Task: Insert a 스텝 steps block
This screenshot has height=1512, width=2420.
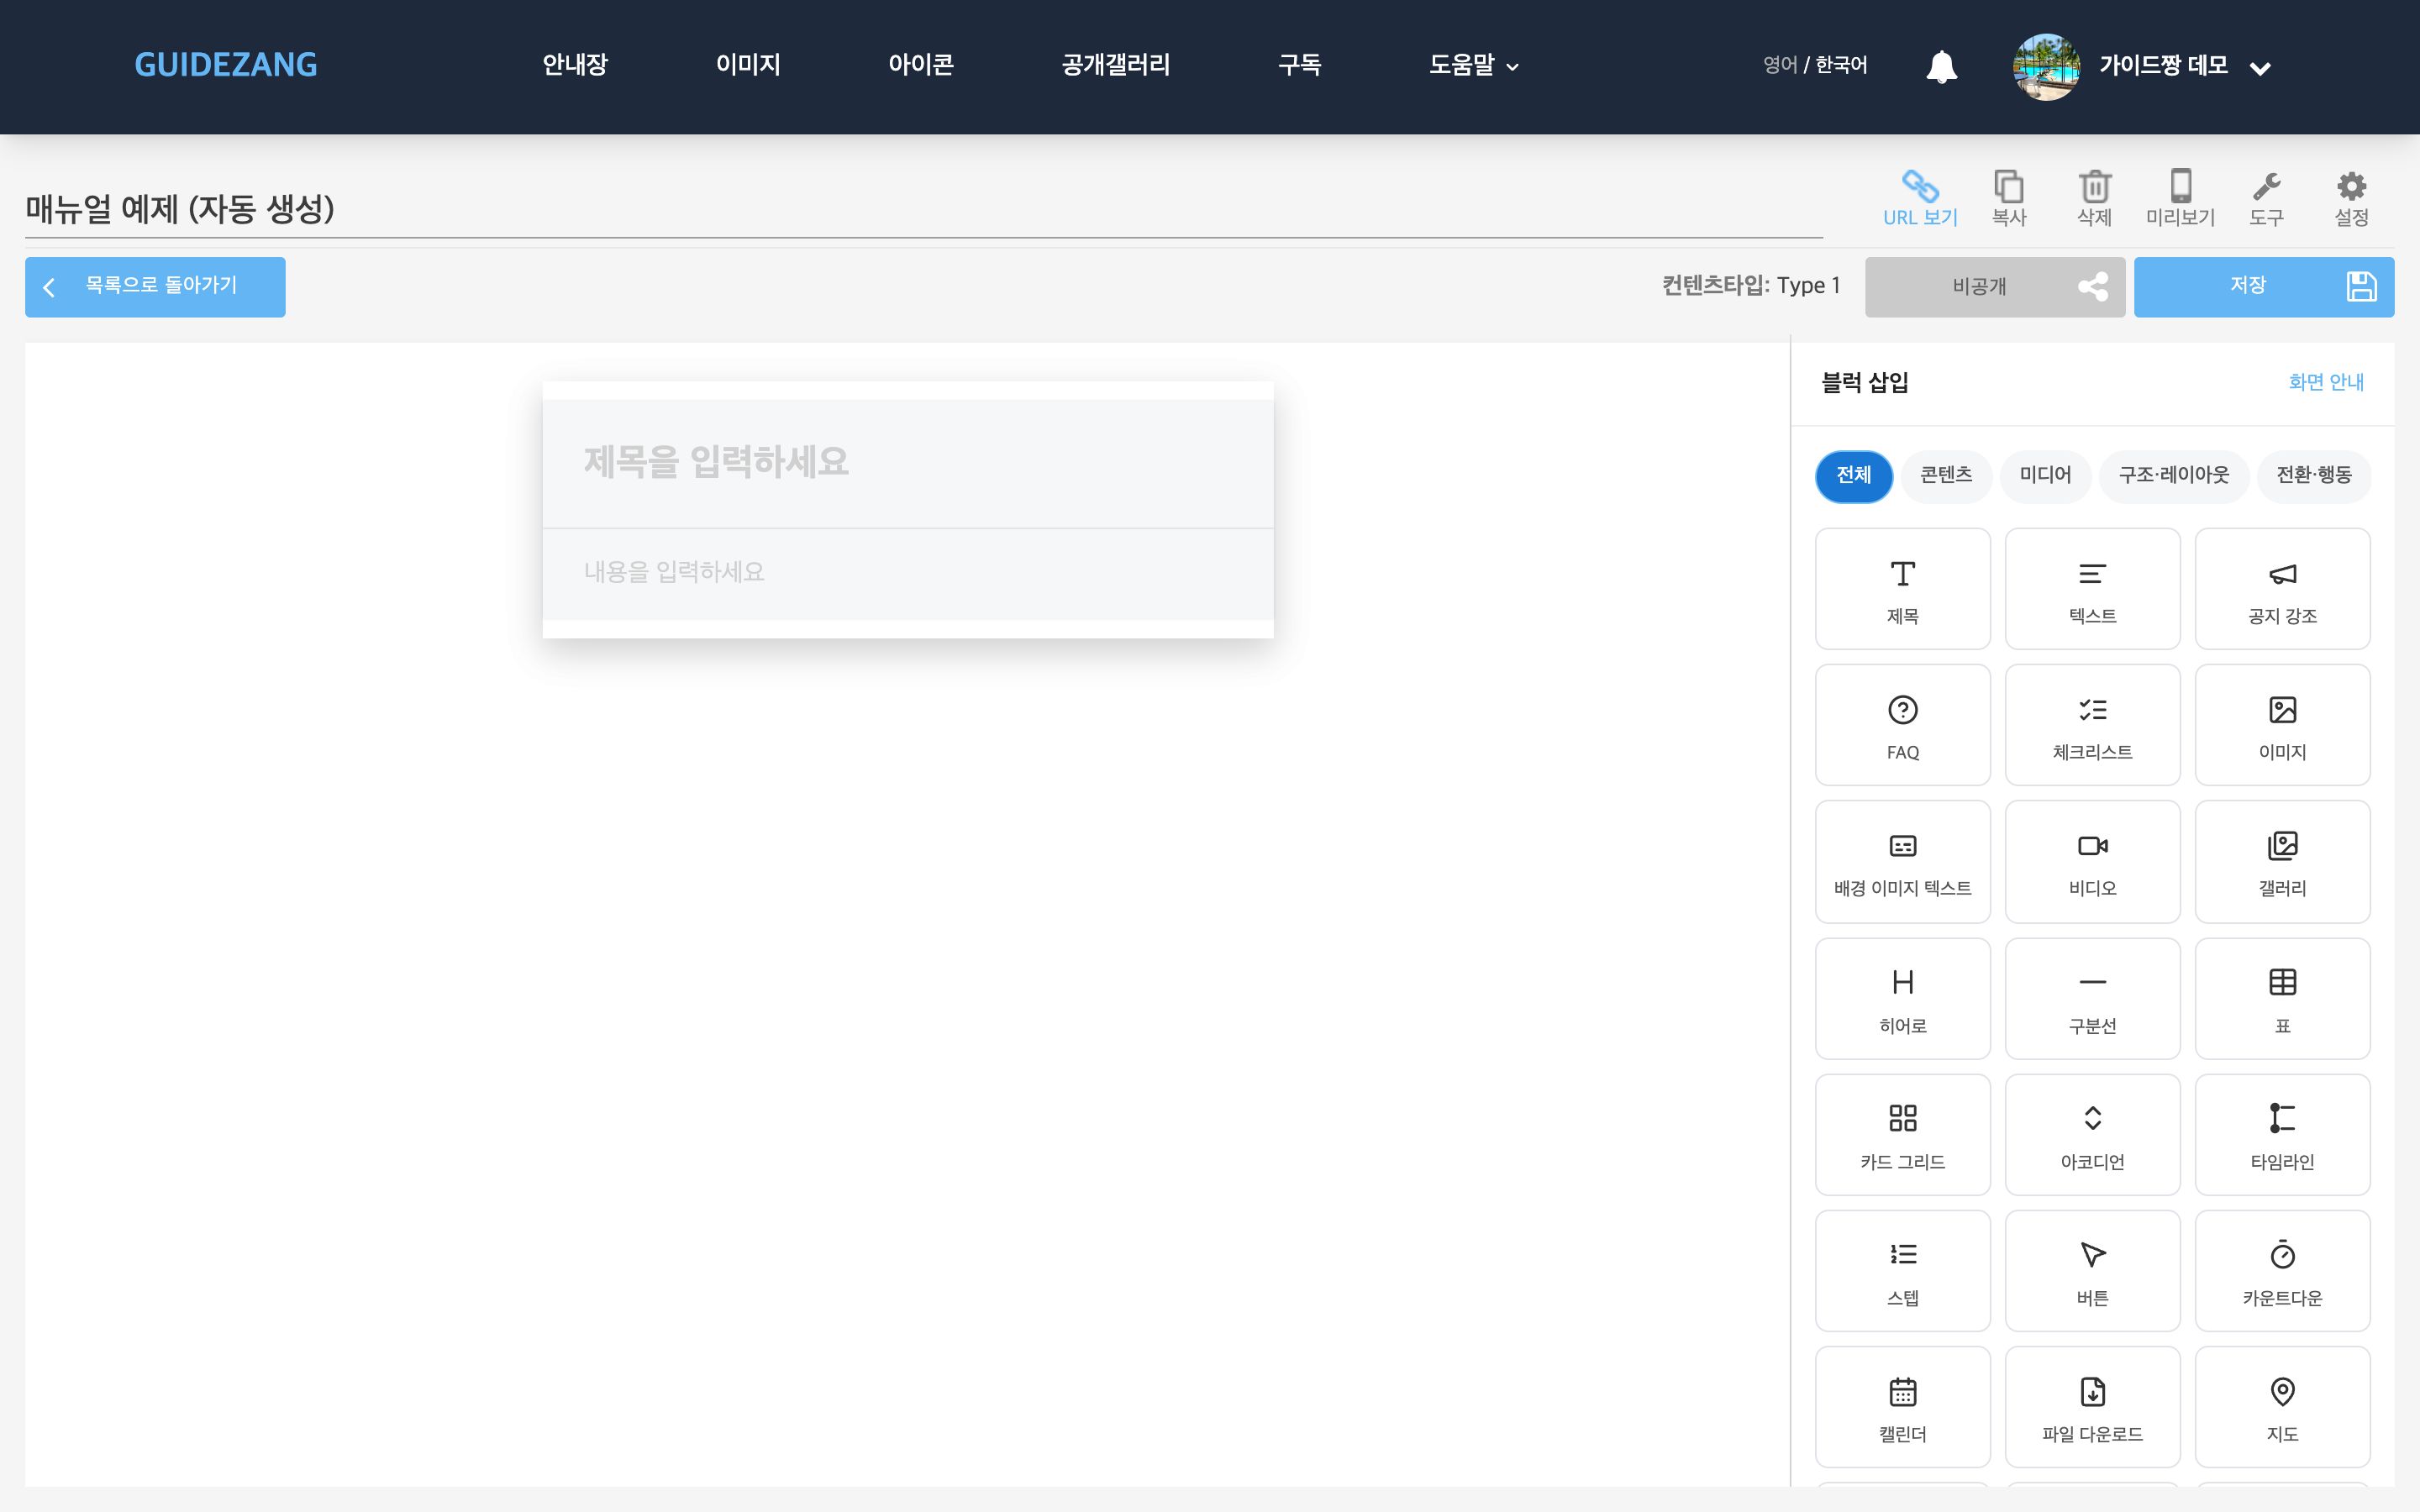Action: [x=1902, y=1270]
